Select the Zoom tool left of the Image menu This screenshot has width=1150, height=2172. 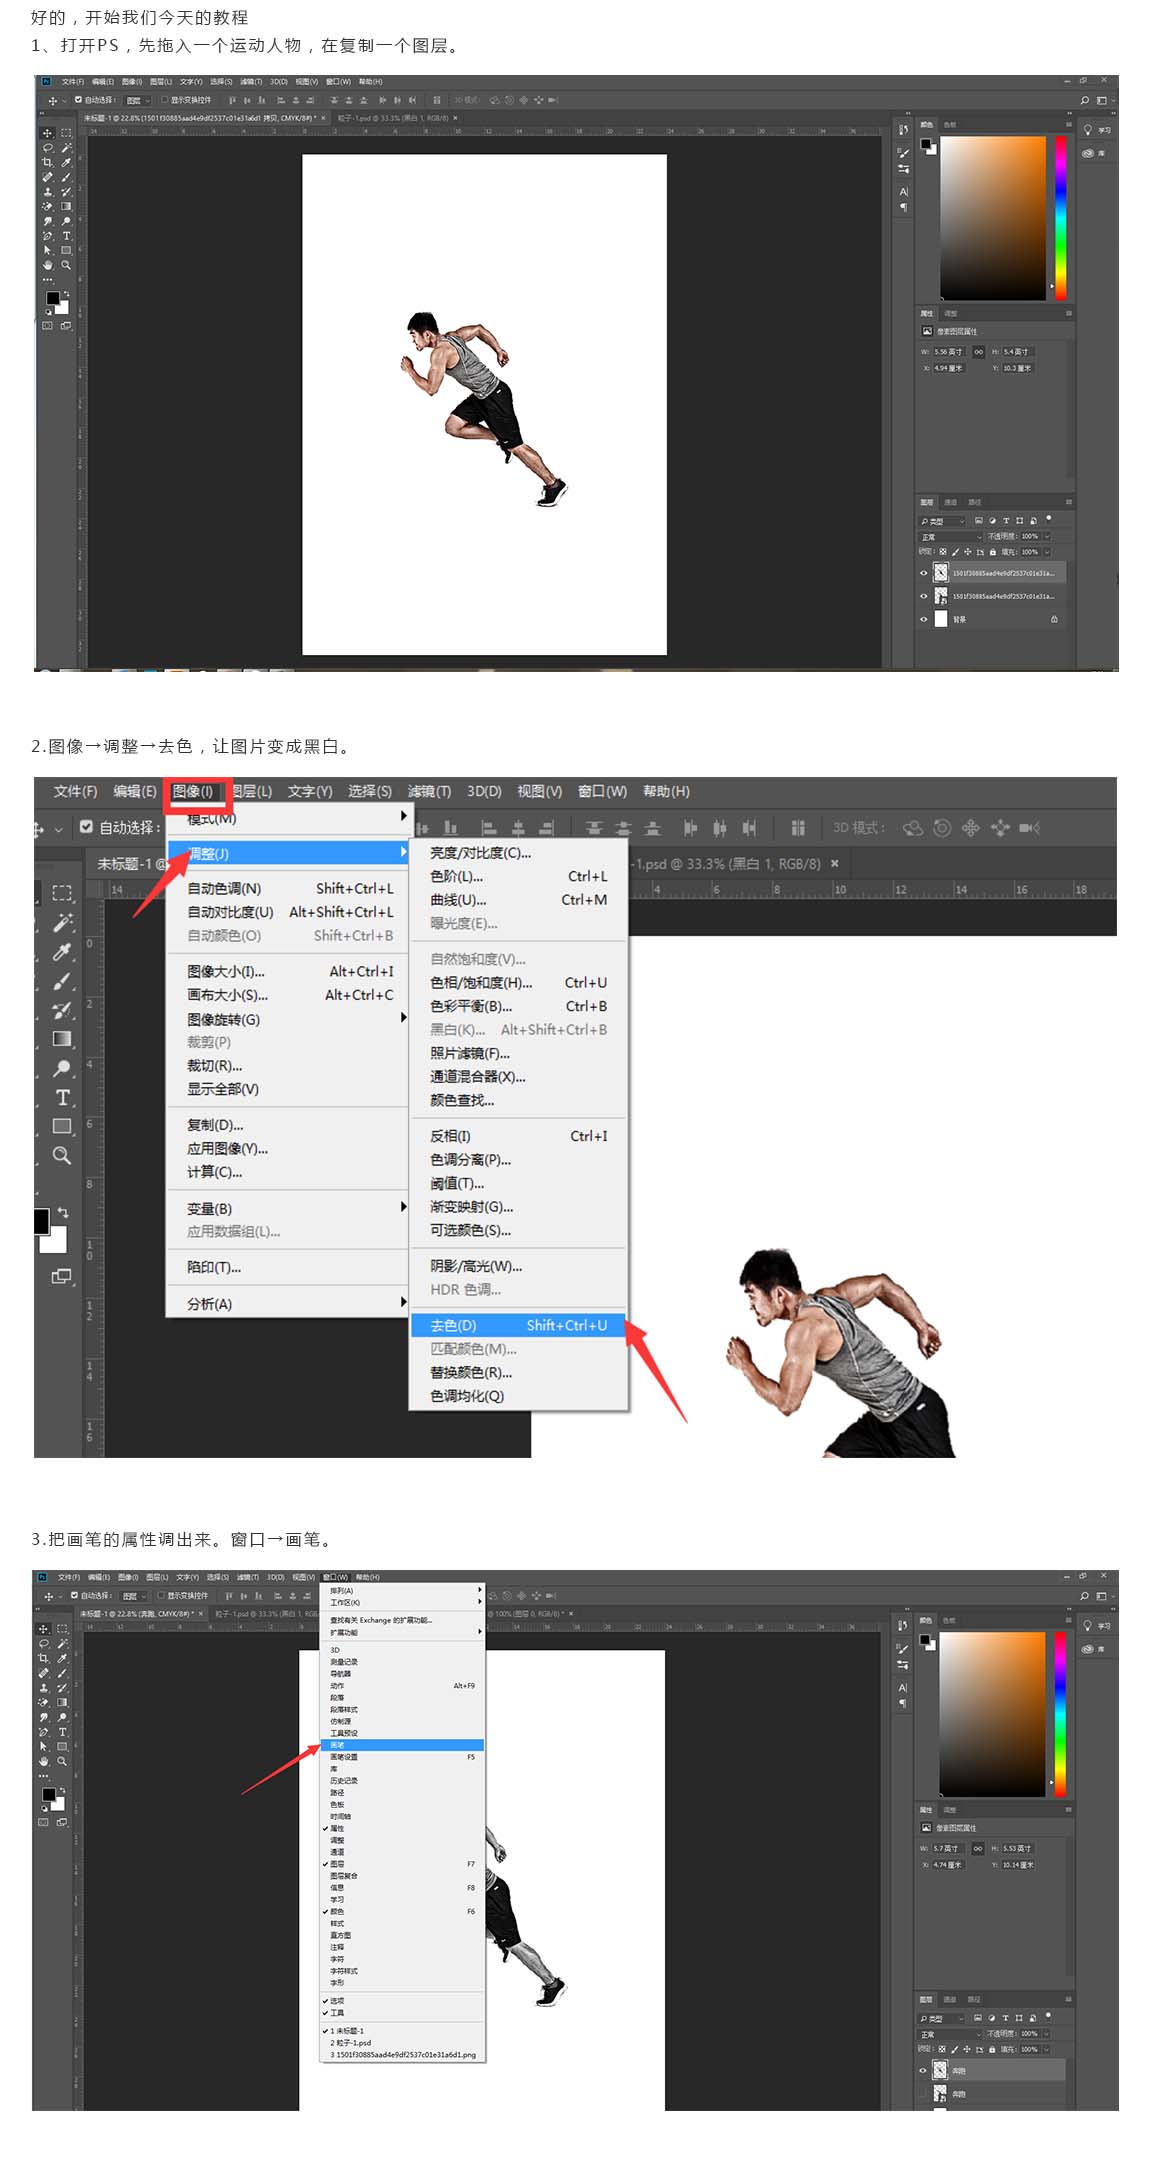coord(62,1156)
